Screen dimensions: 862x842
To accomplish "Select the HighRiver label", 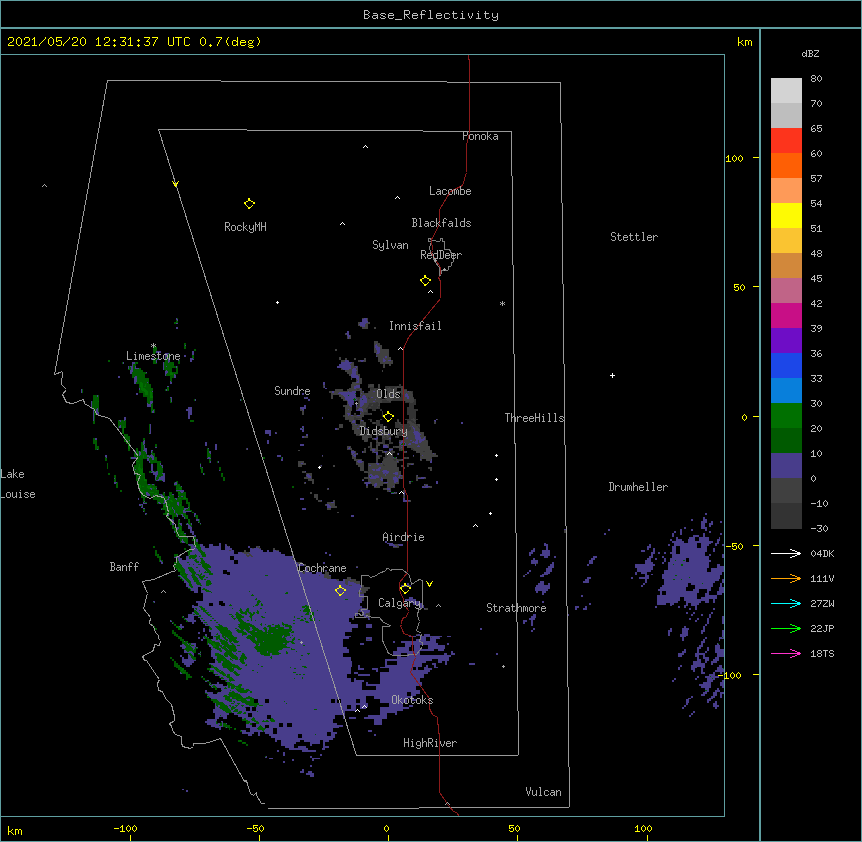I will click(x=430, y=743).
